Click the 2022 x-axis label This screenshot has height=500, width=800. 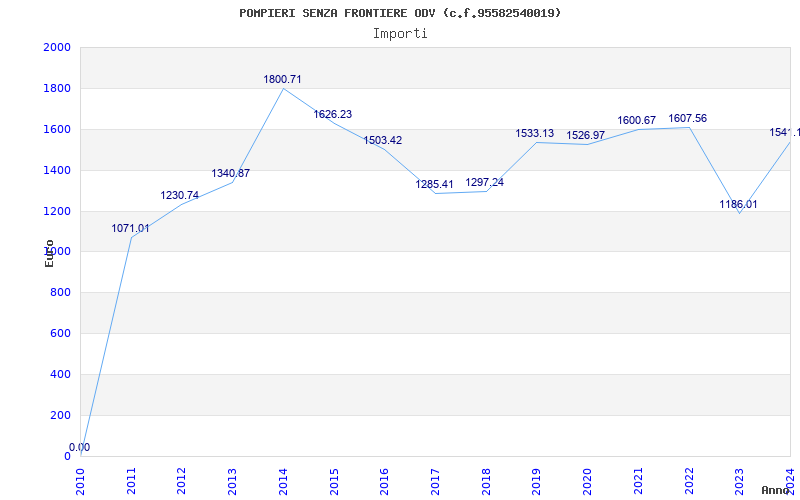(689, 481)
